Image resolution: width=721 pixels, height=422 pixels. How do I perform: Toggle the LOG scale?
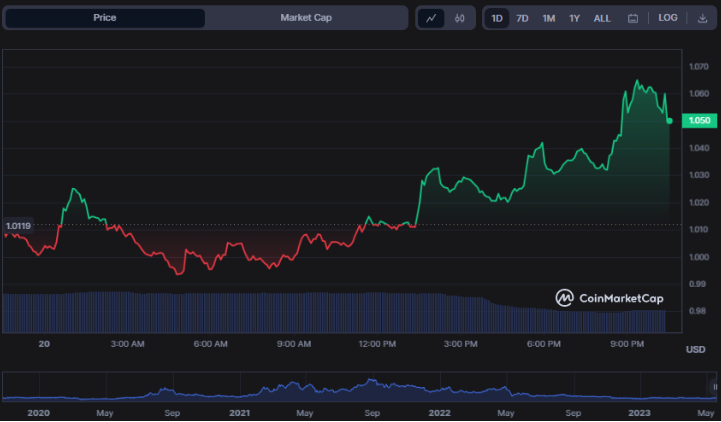[668, 18]
